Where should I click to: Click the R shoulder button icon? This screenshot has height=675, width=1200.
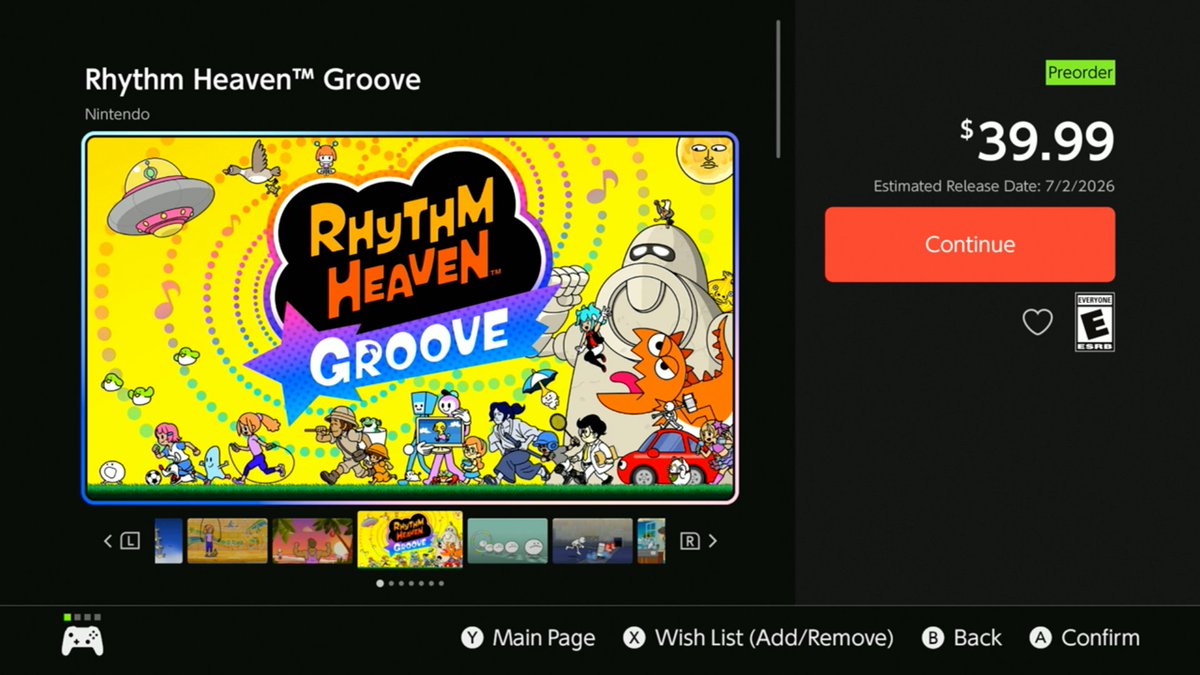690,541
